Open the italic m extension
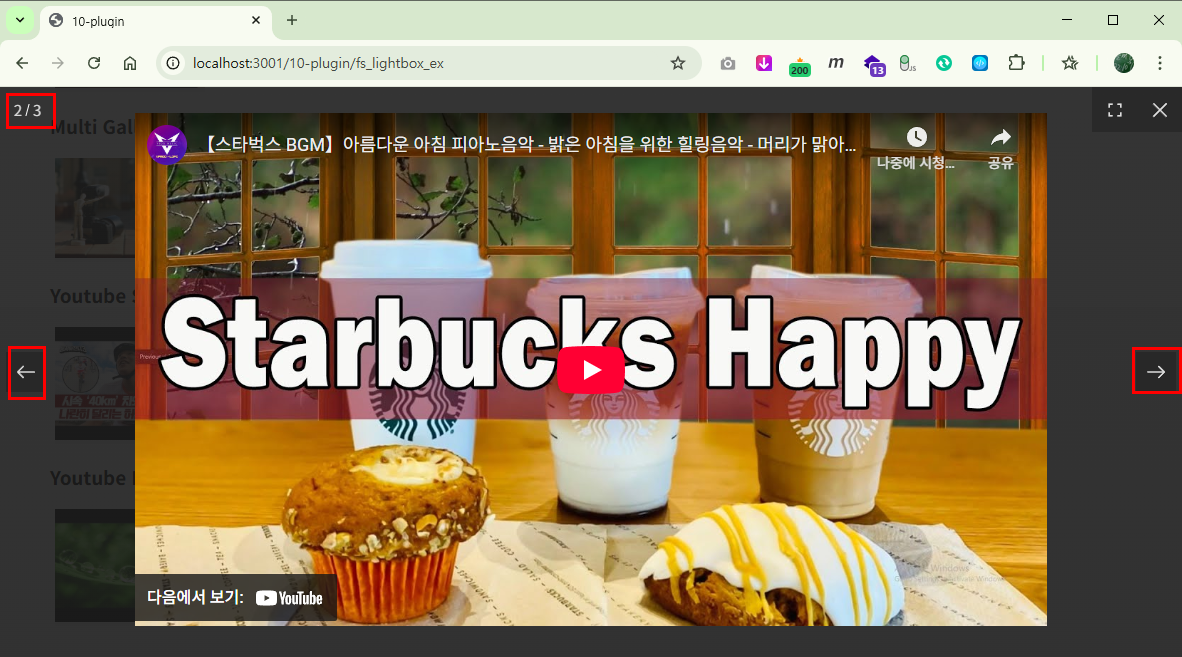 836,63
